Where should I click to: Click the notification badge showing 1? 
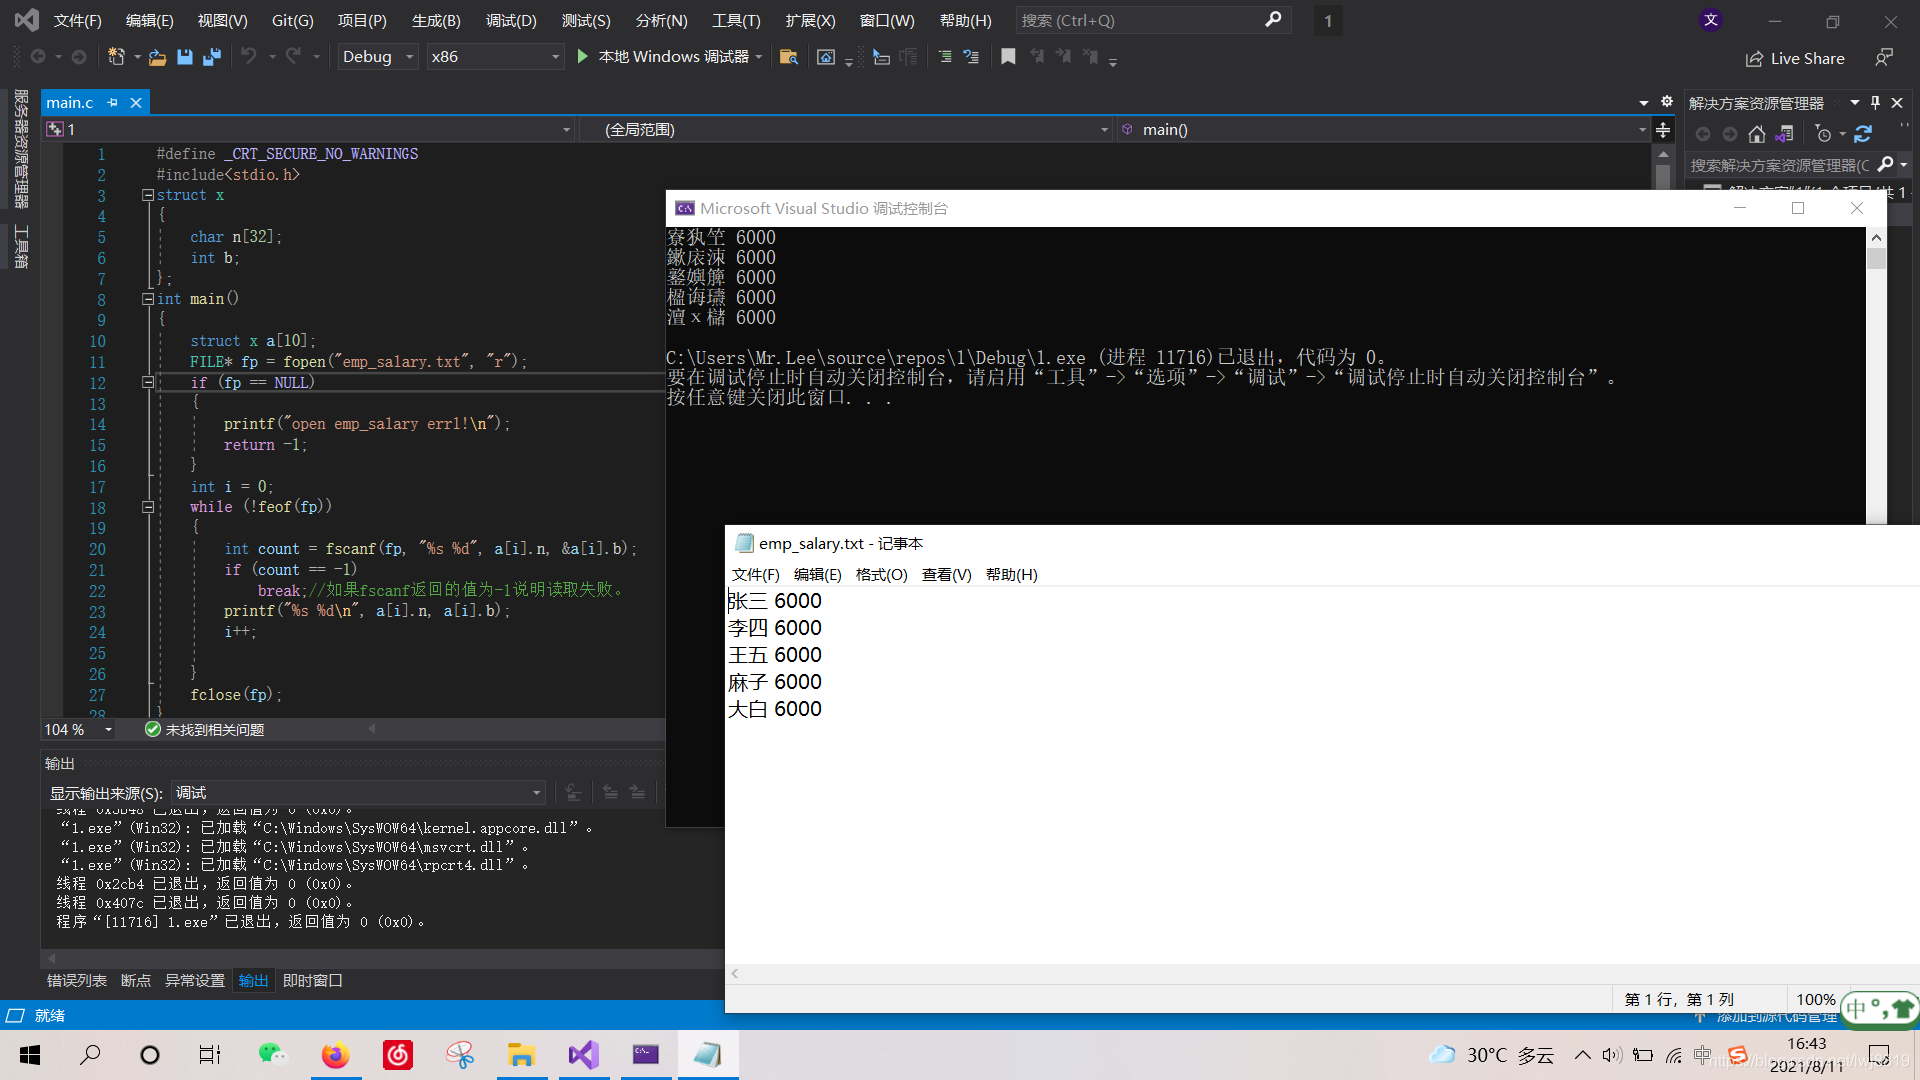pos(1328,20)
